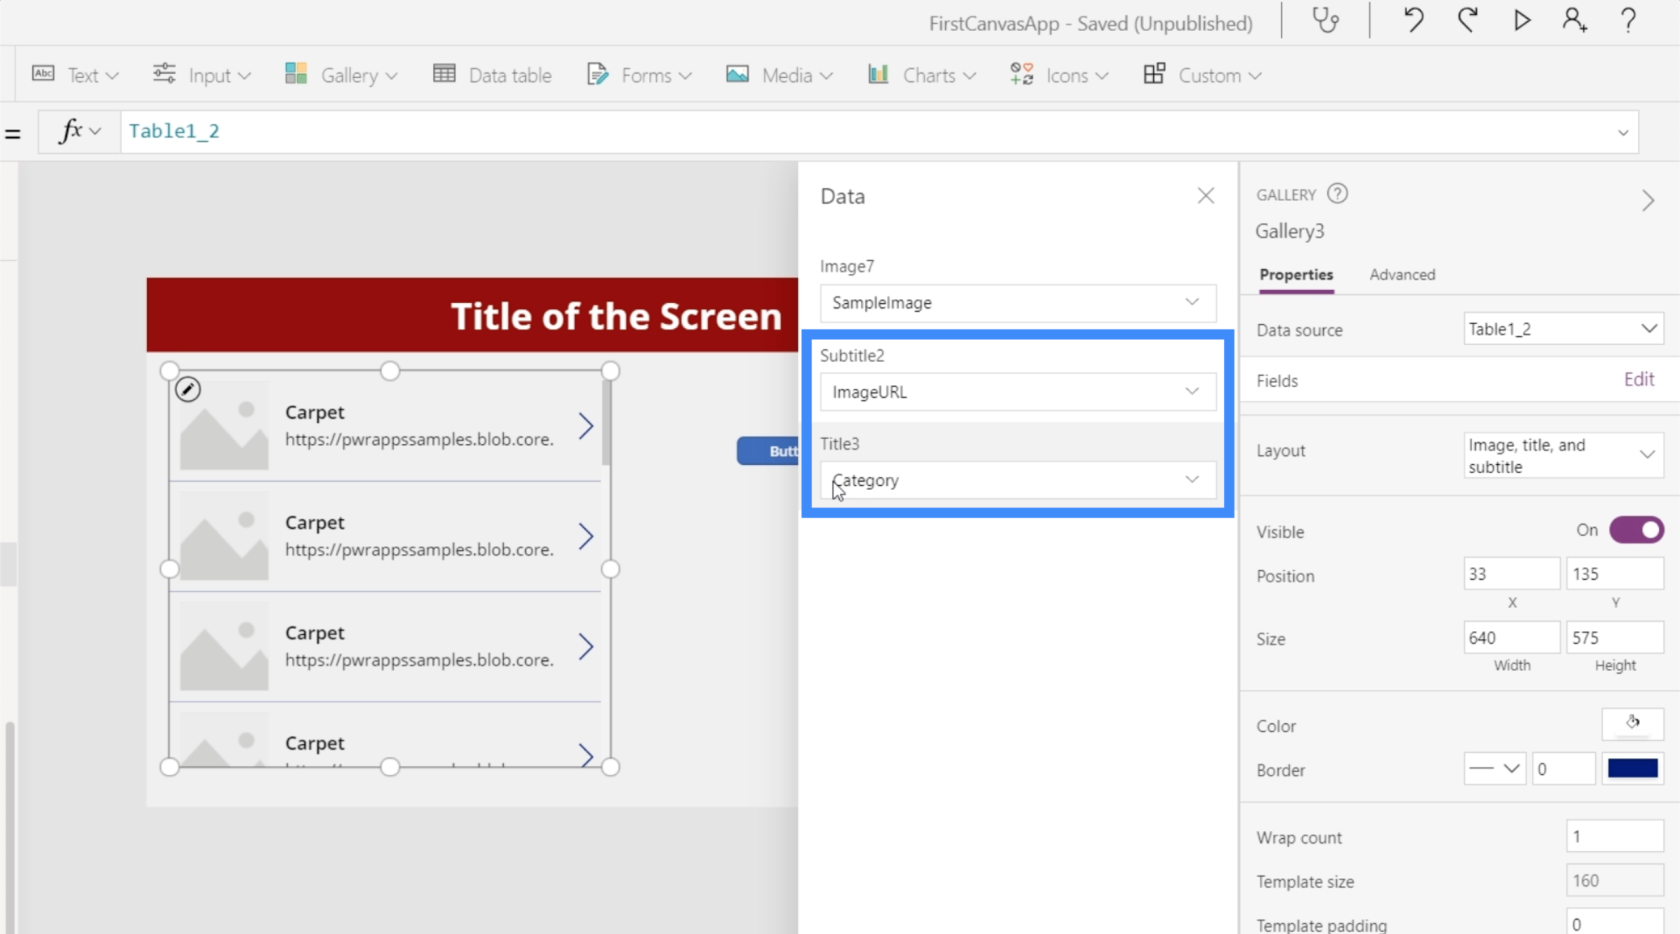This screenshot has width=1680, height=934.
Task: Open the Gallery insert menu
Action: pos(341,75)
